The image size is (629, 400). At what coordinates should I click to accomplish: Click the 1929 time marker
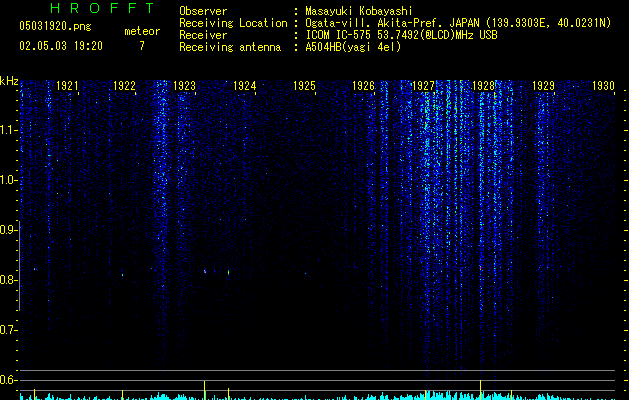[x=543, y=86]
